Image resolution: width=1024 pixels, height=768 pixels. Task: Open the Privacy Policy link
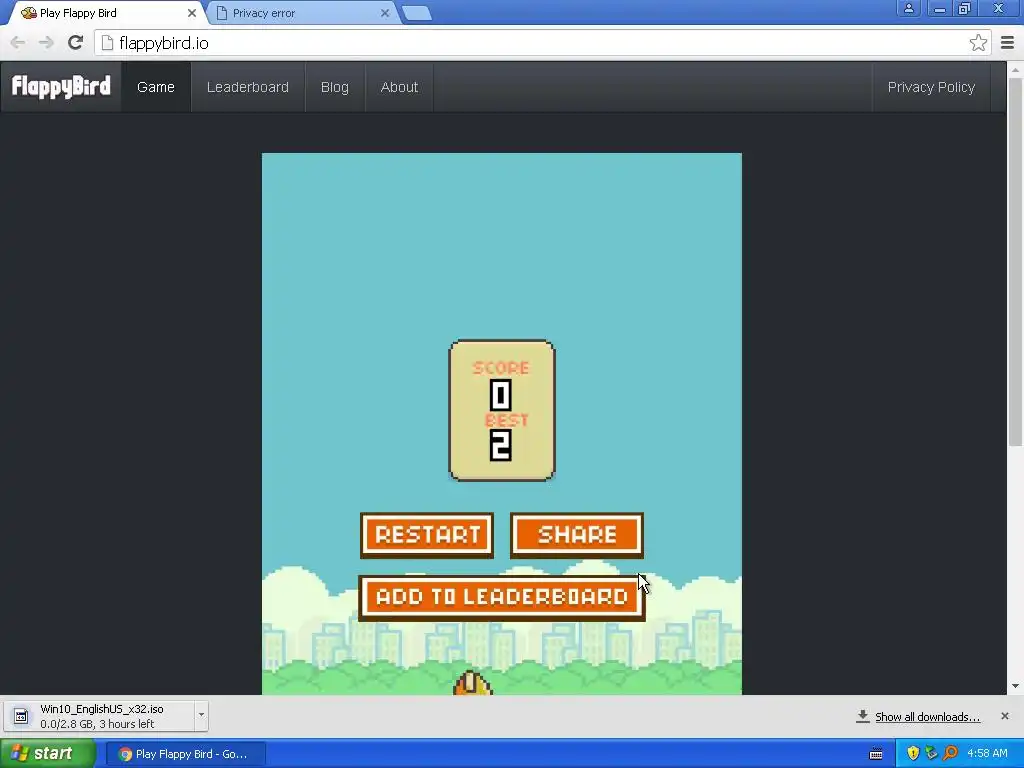tap(931, 87)
